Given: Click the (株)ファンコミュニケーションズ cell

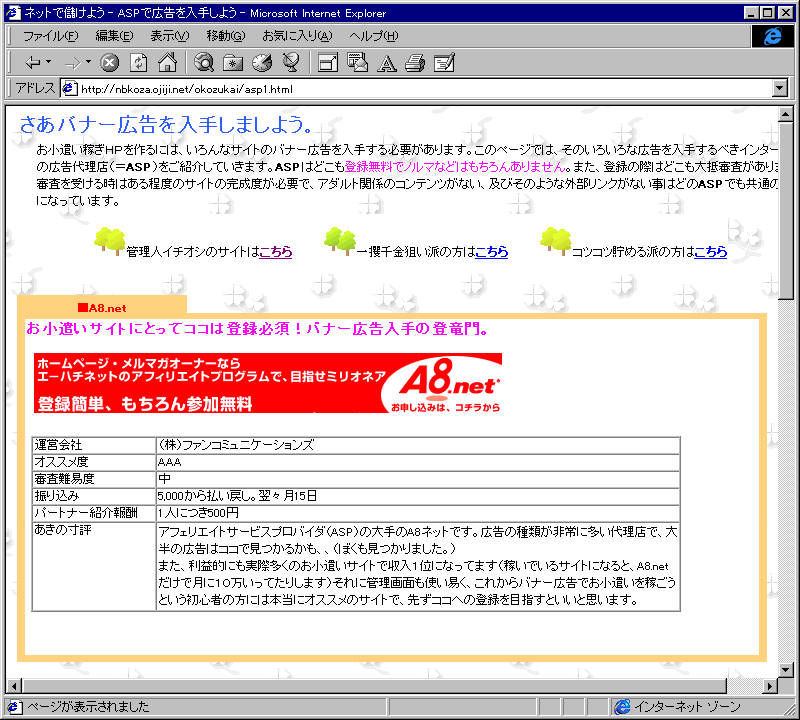Looking at the screenshot, I should coord(418,445).
